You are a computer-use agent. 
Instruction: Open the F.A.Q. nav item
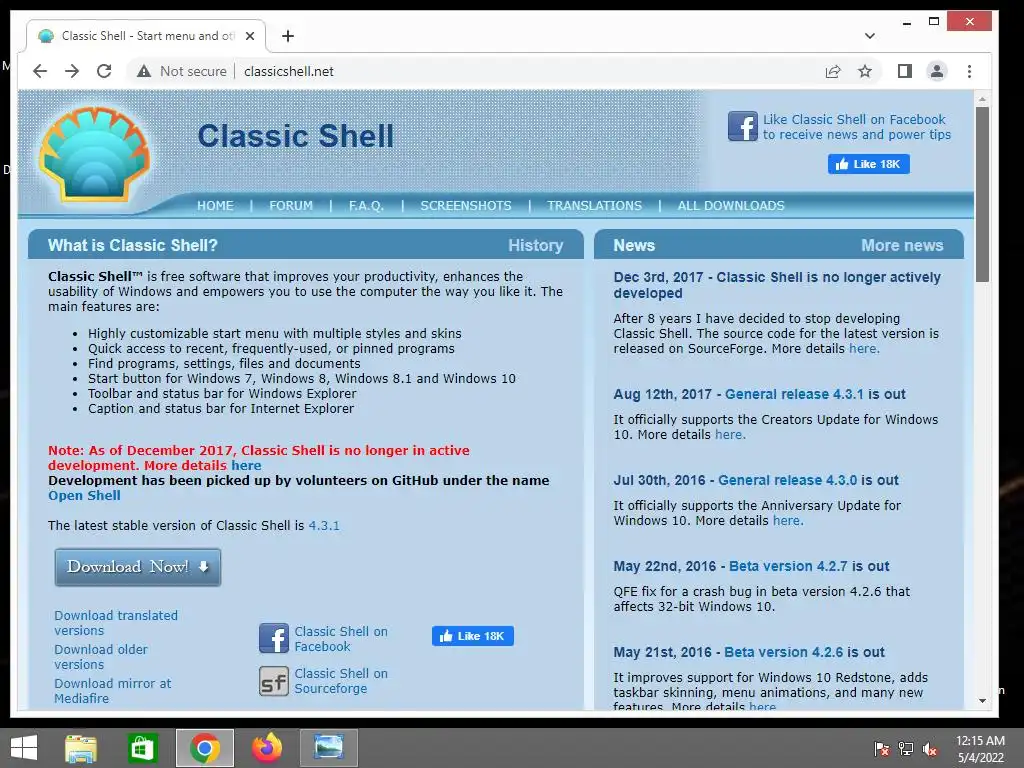366,206
